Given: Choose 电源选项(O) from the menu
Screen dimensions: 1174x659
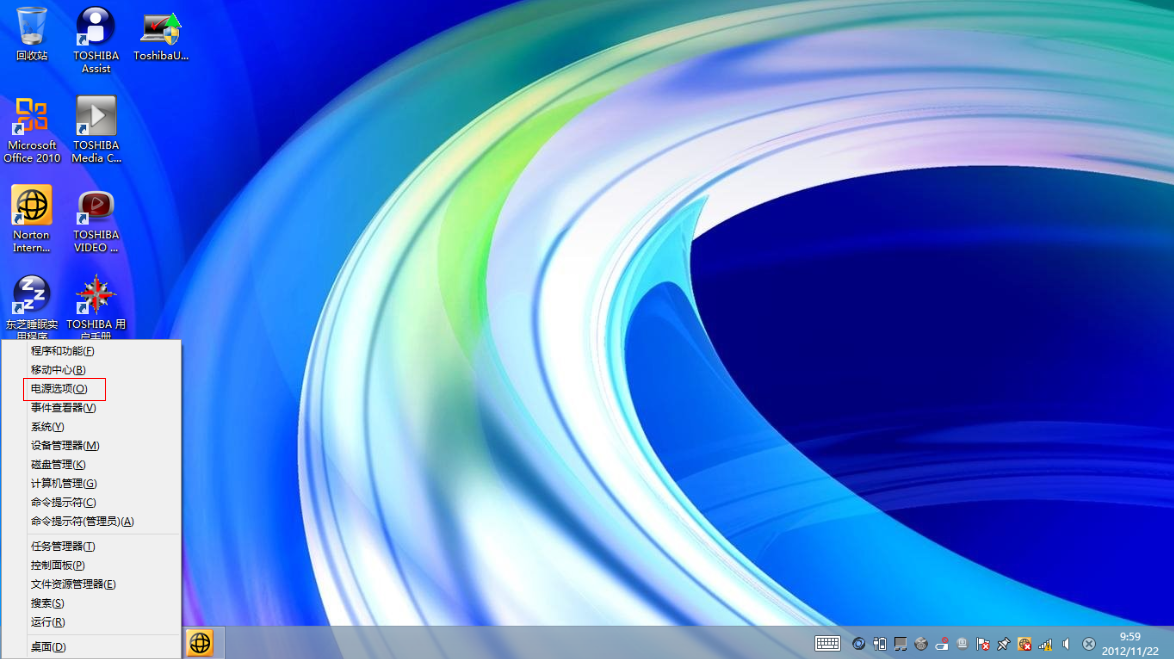Looking at the screenshot, I should click(x=91, y=389).
